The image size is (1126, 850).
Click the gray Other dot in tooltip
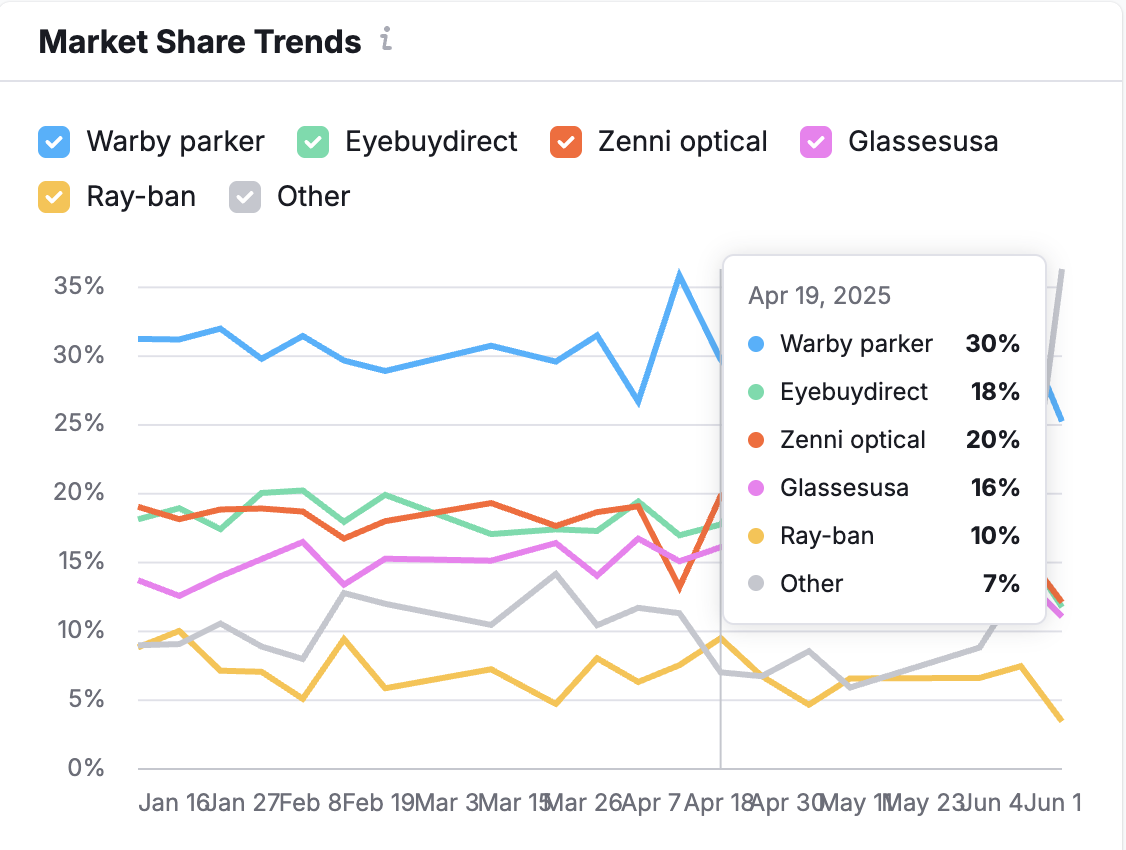[x=756, y=584]
